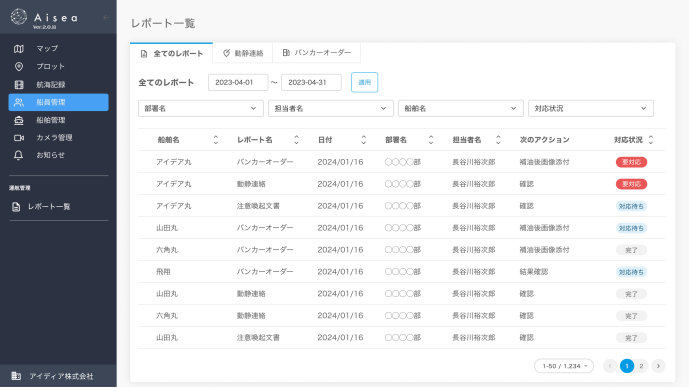Click the crew people icon beside 船員管理
The image size is (689, 391).
pyautogui.click(x=18, y=102)
